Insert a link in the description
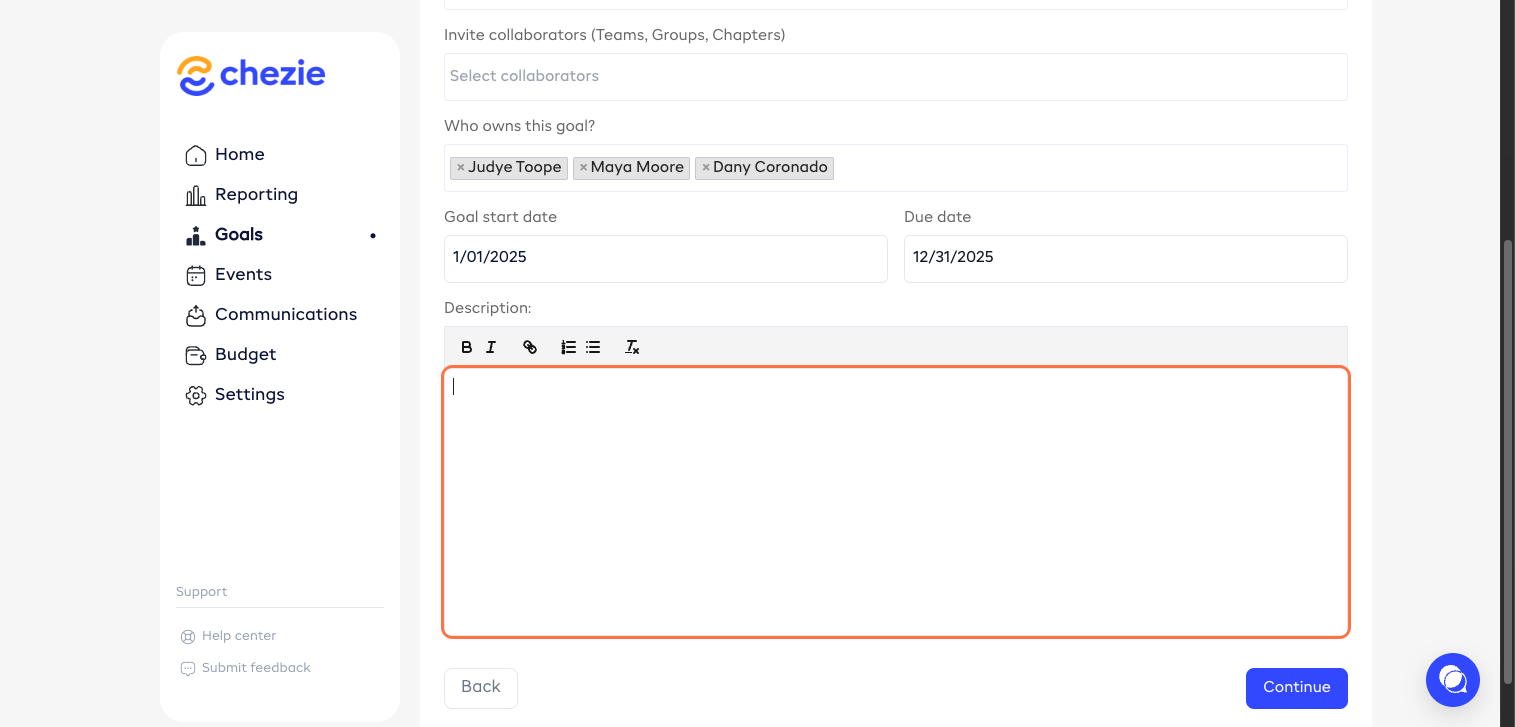Viewport: 1515px width, 727px height. click(530, 347)
